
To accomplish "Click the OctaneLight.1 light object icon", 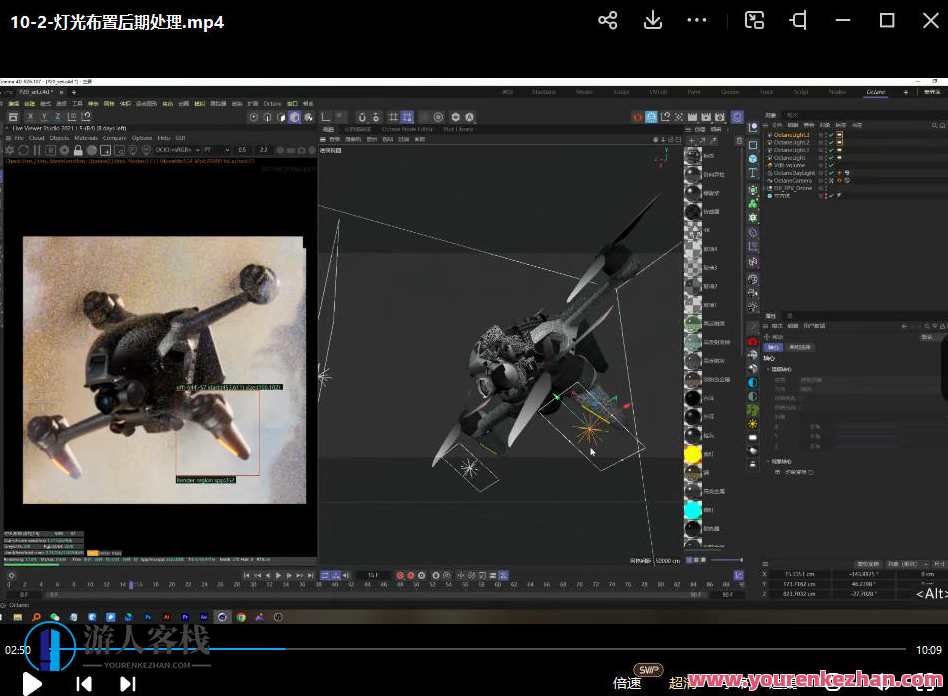I will [x=771, y=134].
